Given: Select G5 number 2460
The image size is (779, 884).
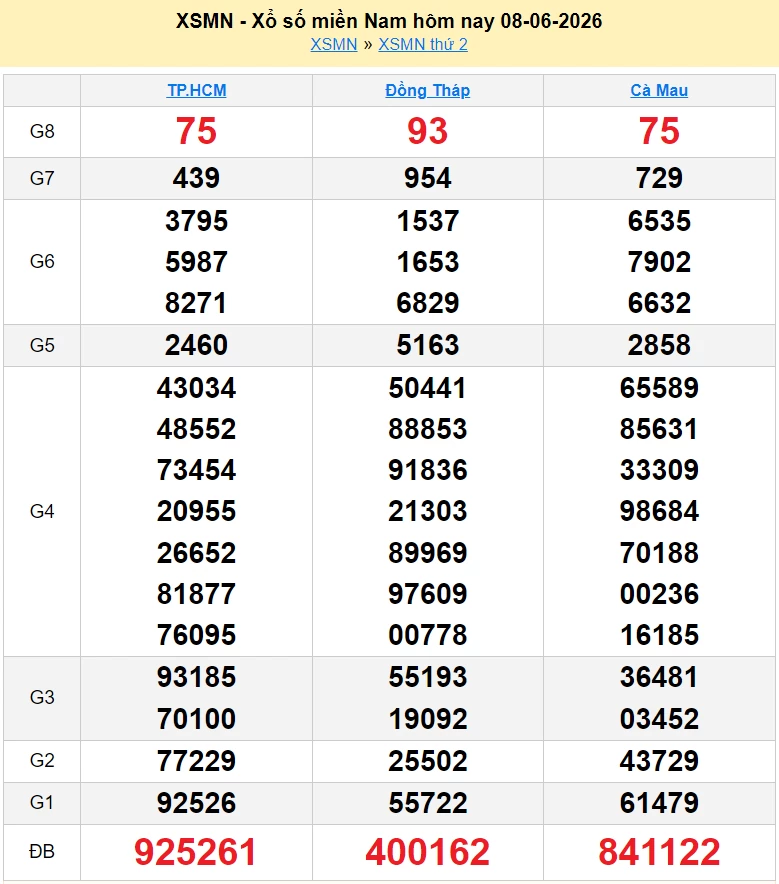Looking at the screenshot, I should tap(196, 345).
